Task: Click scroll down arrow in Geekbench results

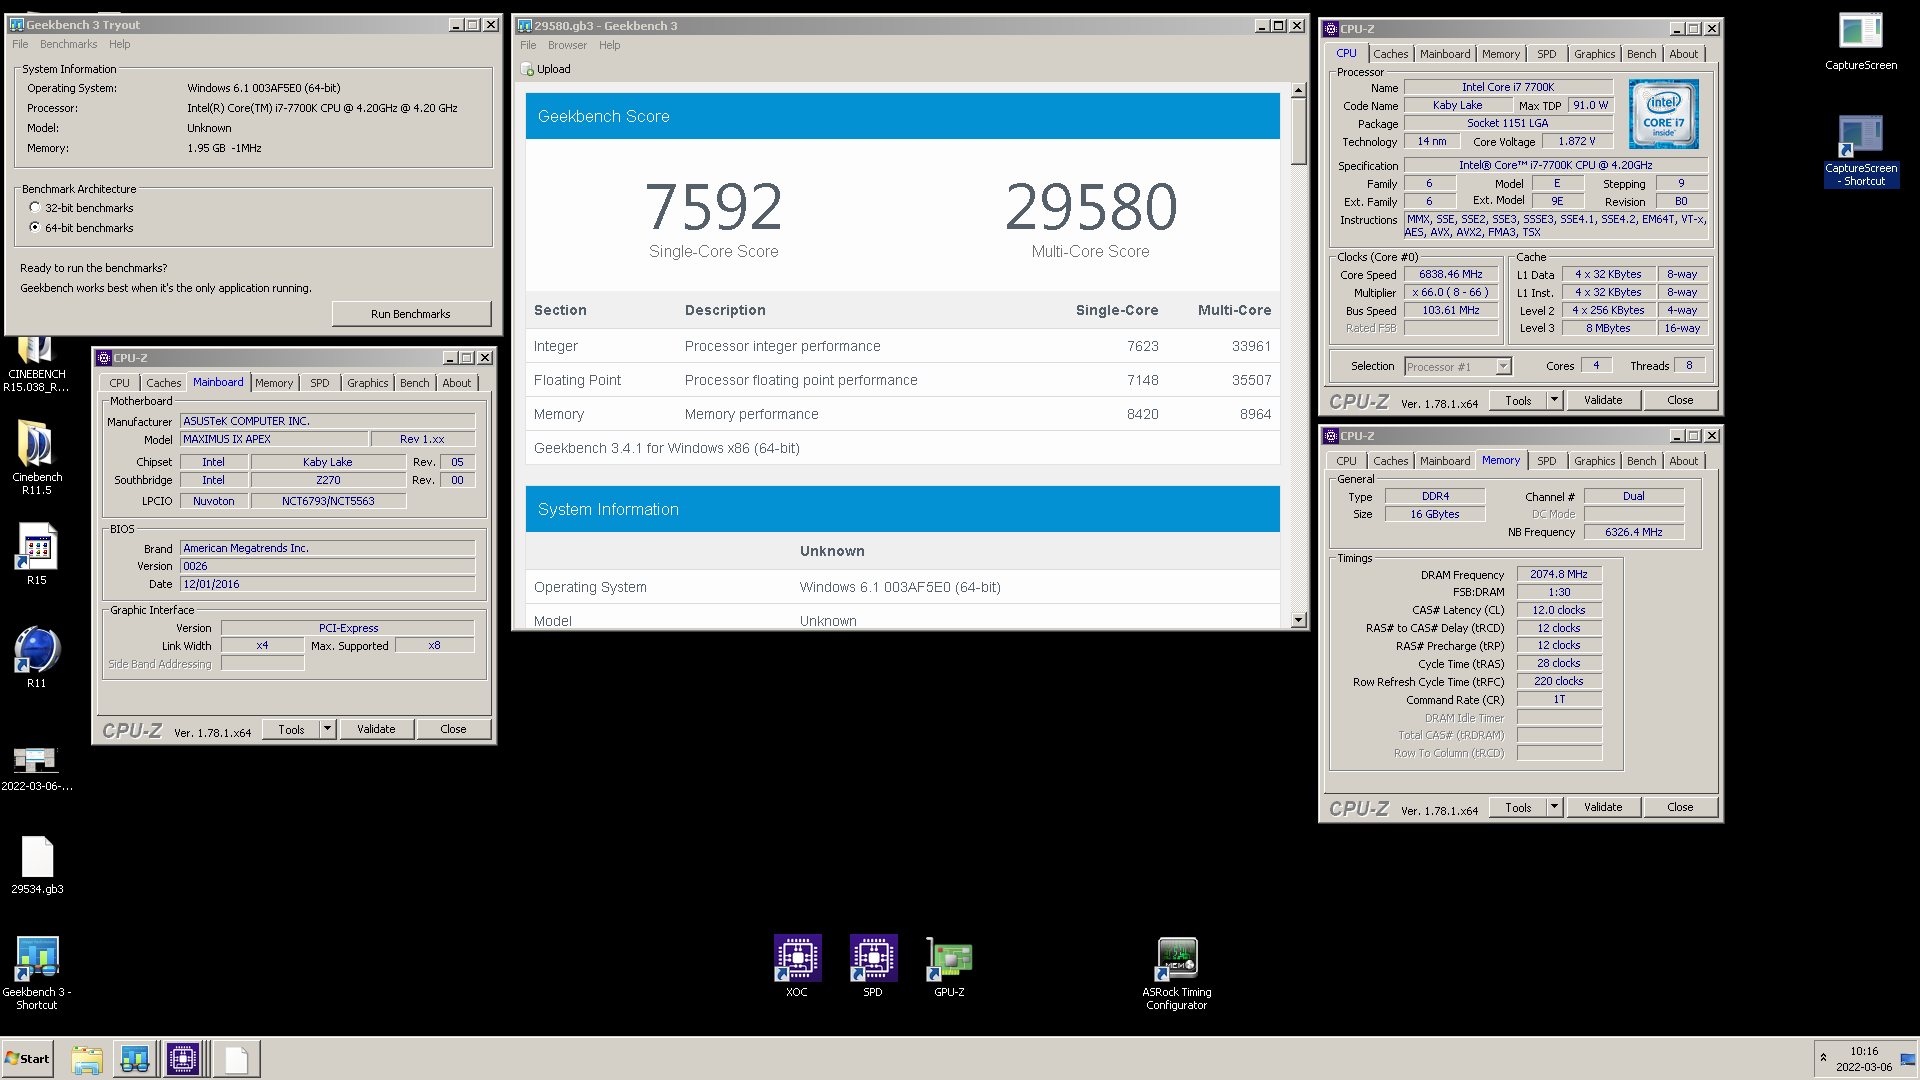Action: pos(1298,620)
